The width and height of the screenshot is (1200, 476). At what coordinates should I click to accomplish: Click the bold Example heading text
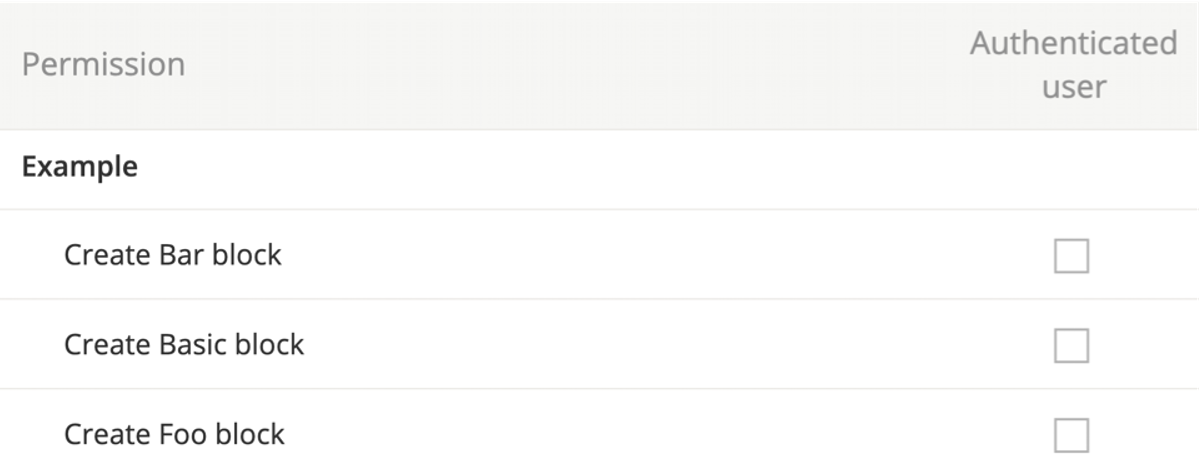coord(80,168)
